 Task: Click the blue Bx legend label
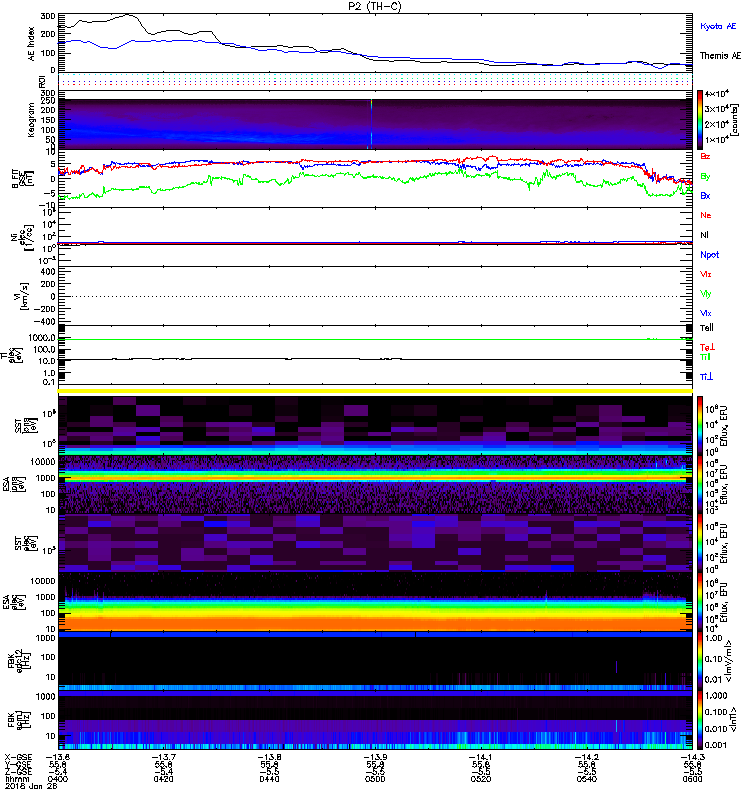point(705,195)
